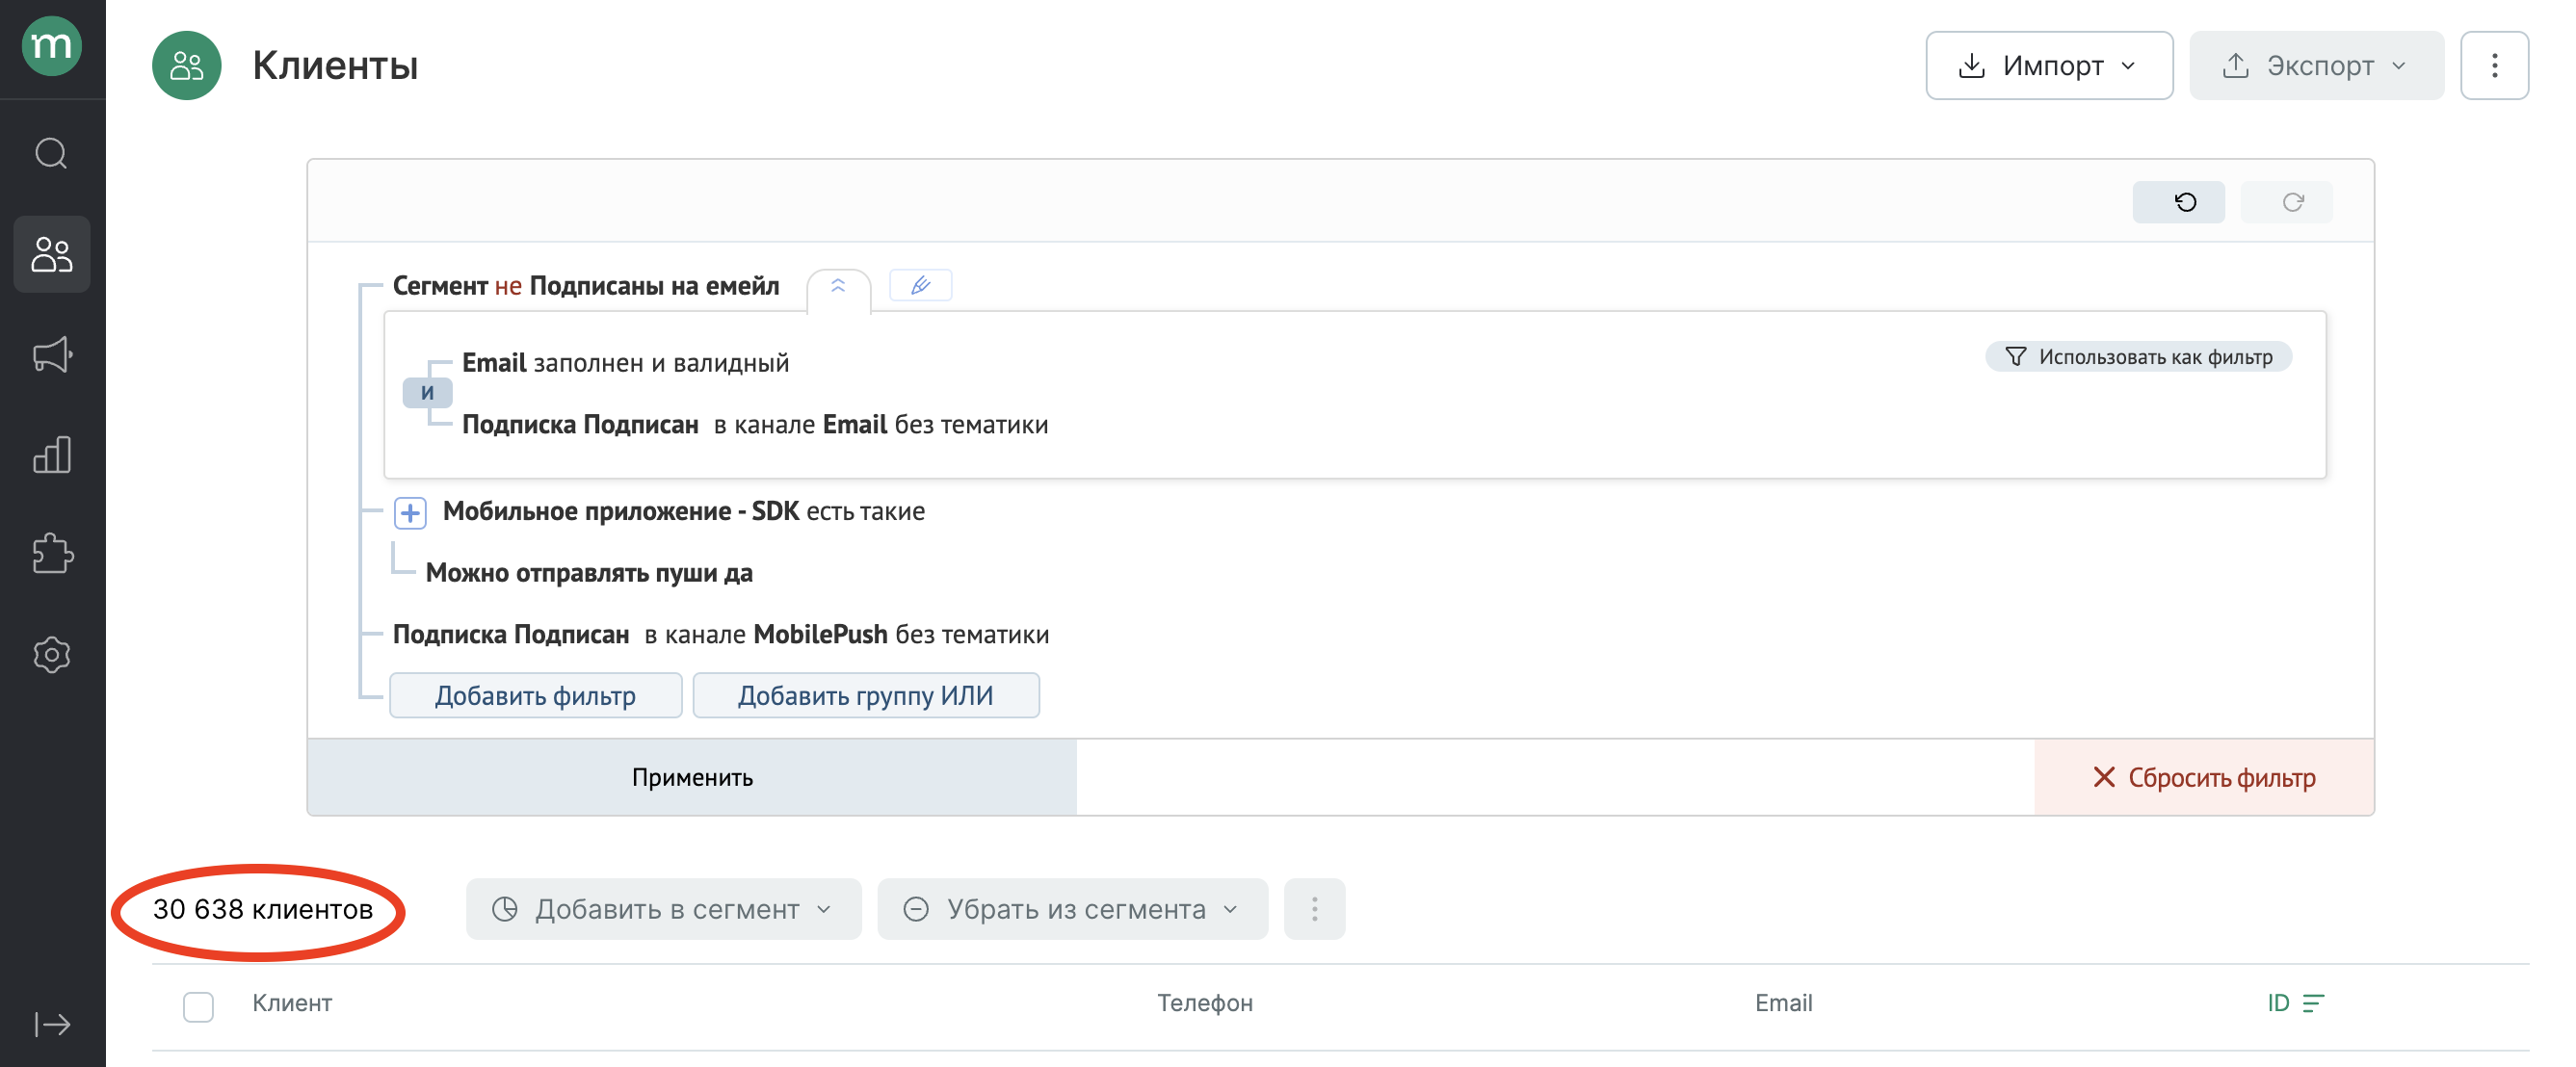
Task: Open Добавить в сегмент dropdown
Action: 663,909
